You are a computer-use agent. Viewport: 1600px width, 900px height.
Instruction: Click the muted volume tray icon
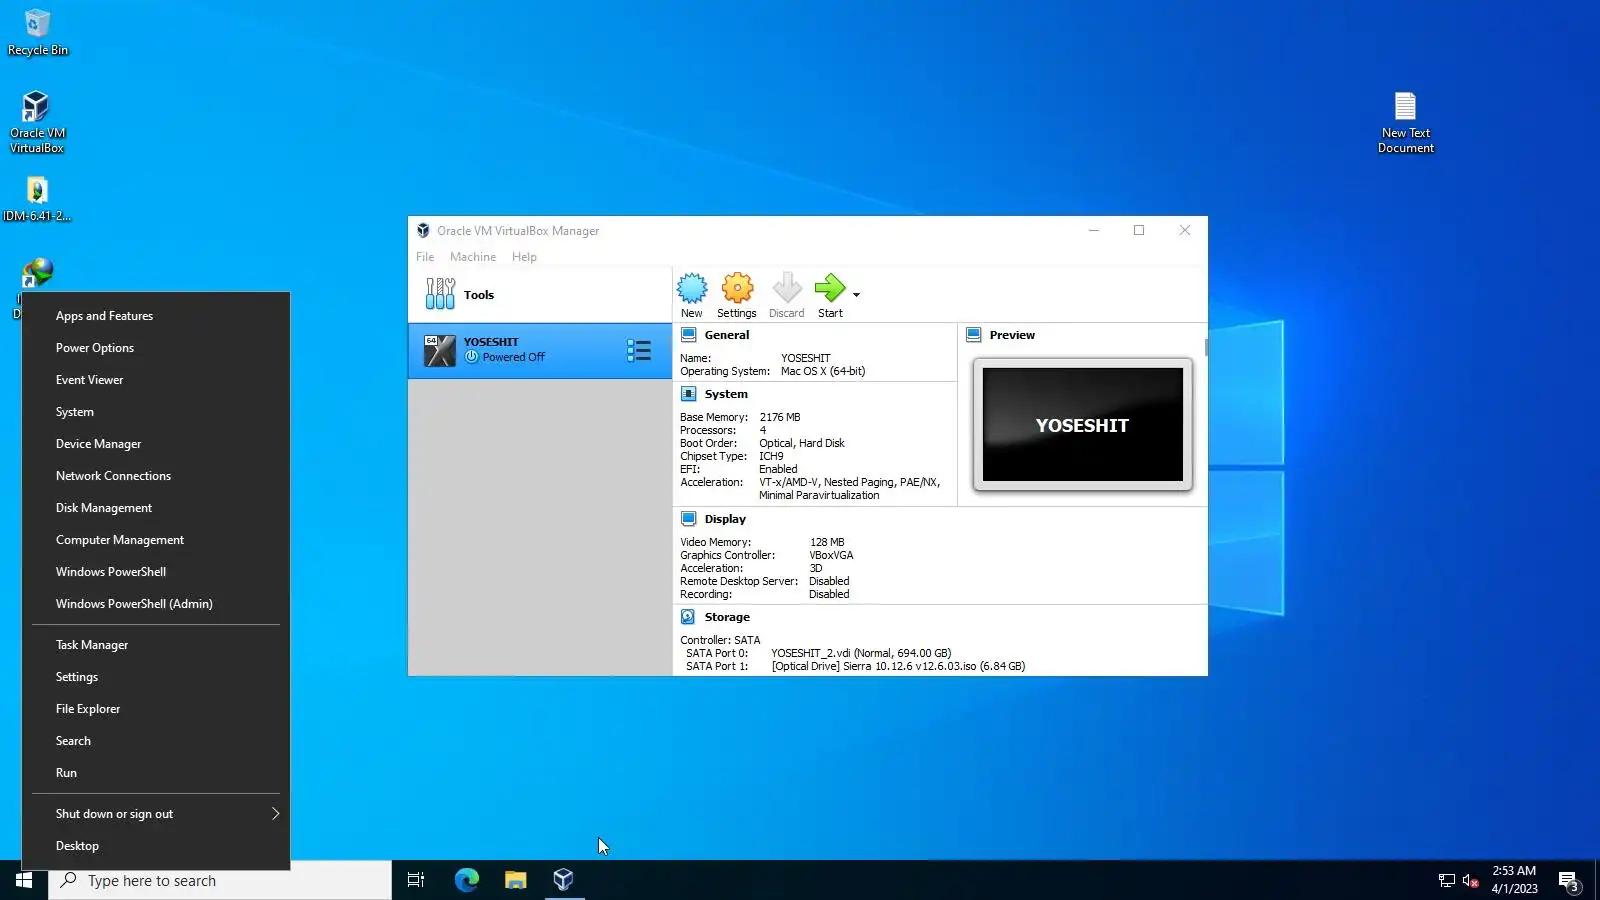point(1470,880)
